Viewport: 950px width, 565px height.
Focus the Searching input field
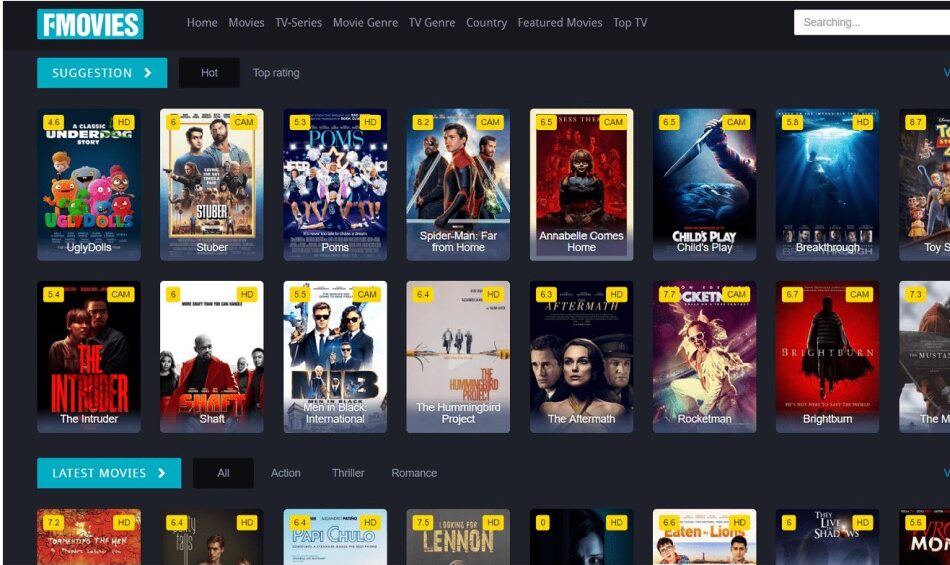pos(872,22)
